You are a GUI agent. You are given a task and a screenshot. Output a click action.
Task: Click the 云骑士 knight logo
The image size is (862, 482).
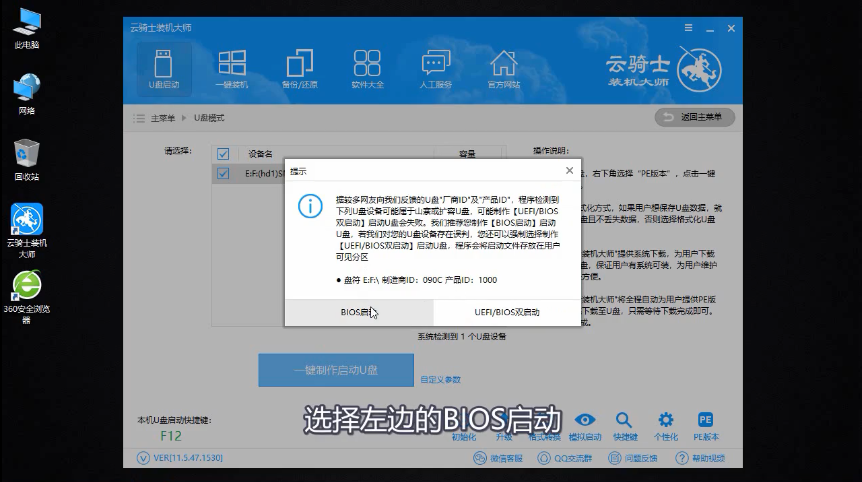(x=699, y=69)
